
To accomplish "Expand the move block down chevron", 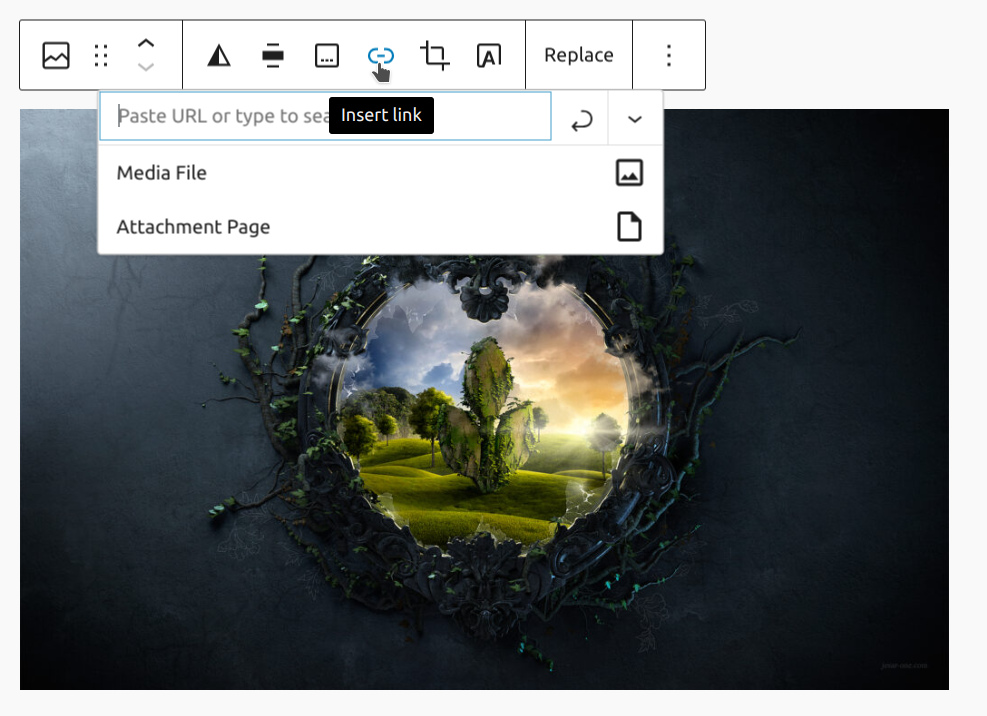I will click(x=145, y=66).
